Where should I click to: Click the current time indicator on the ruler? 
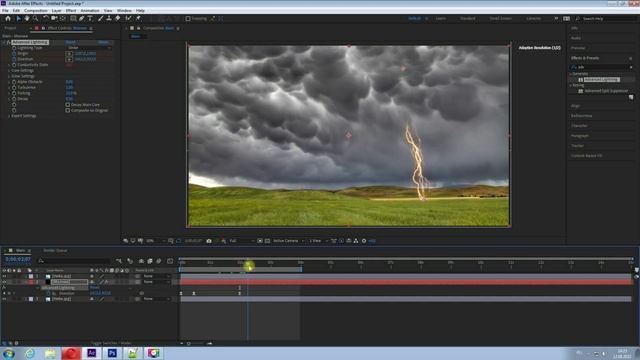247,263
